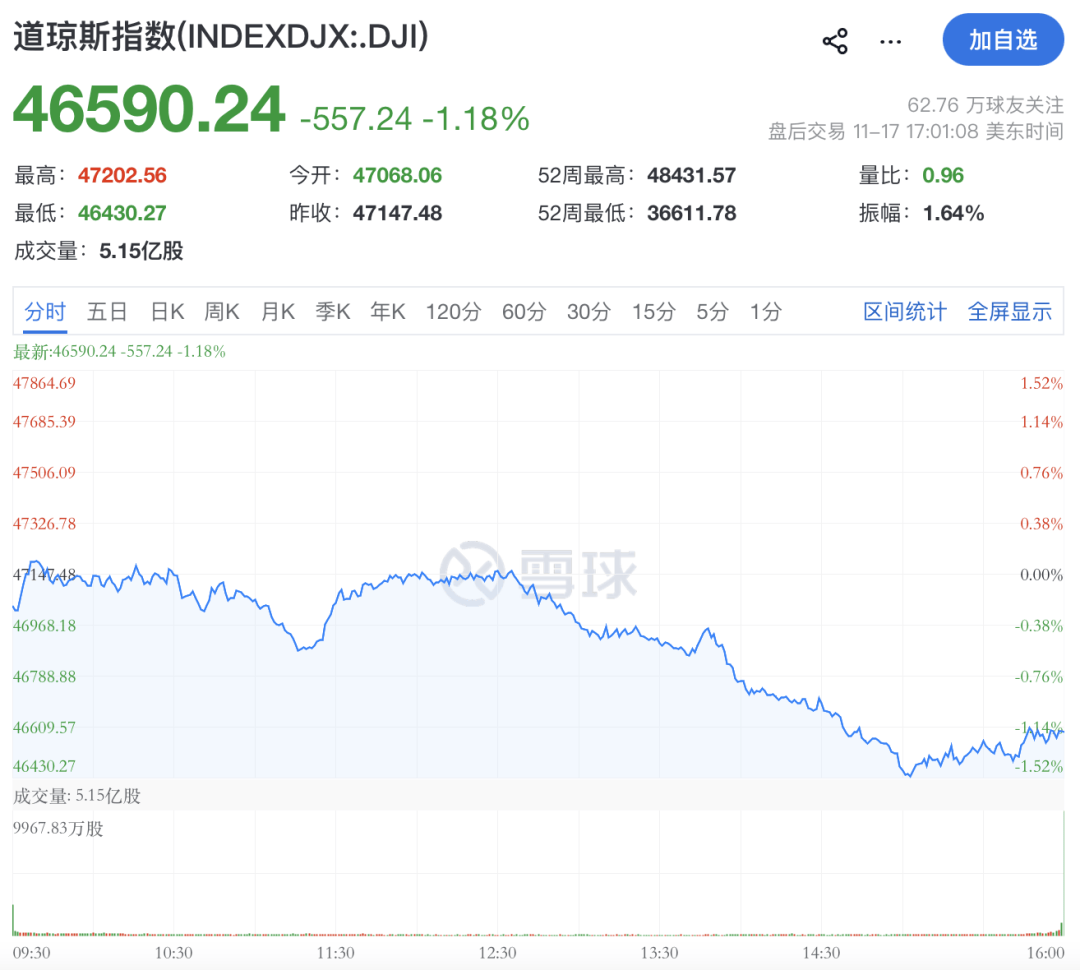This screenshot has height=970, width=1080.
Task: Select the 15分 interval tab
Action: [x=652, y=312]
